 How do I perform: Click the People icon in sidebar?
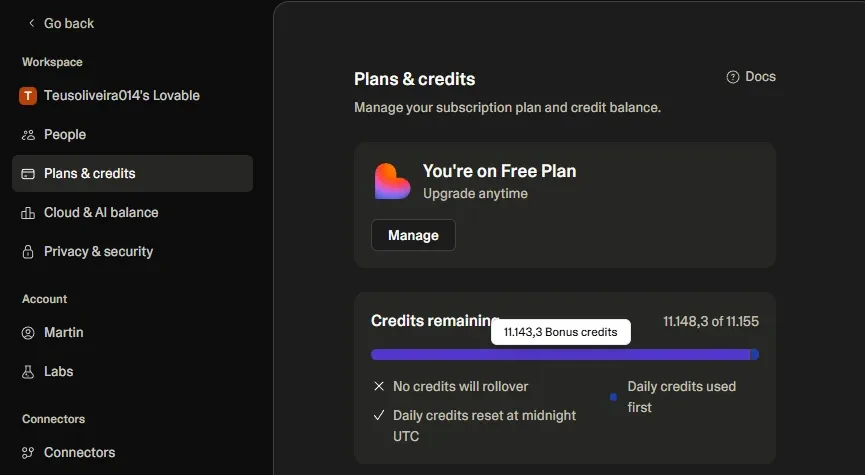28,135
